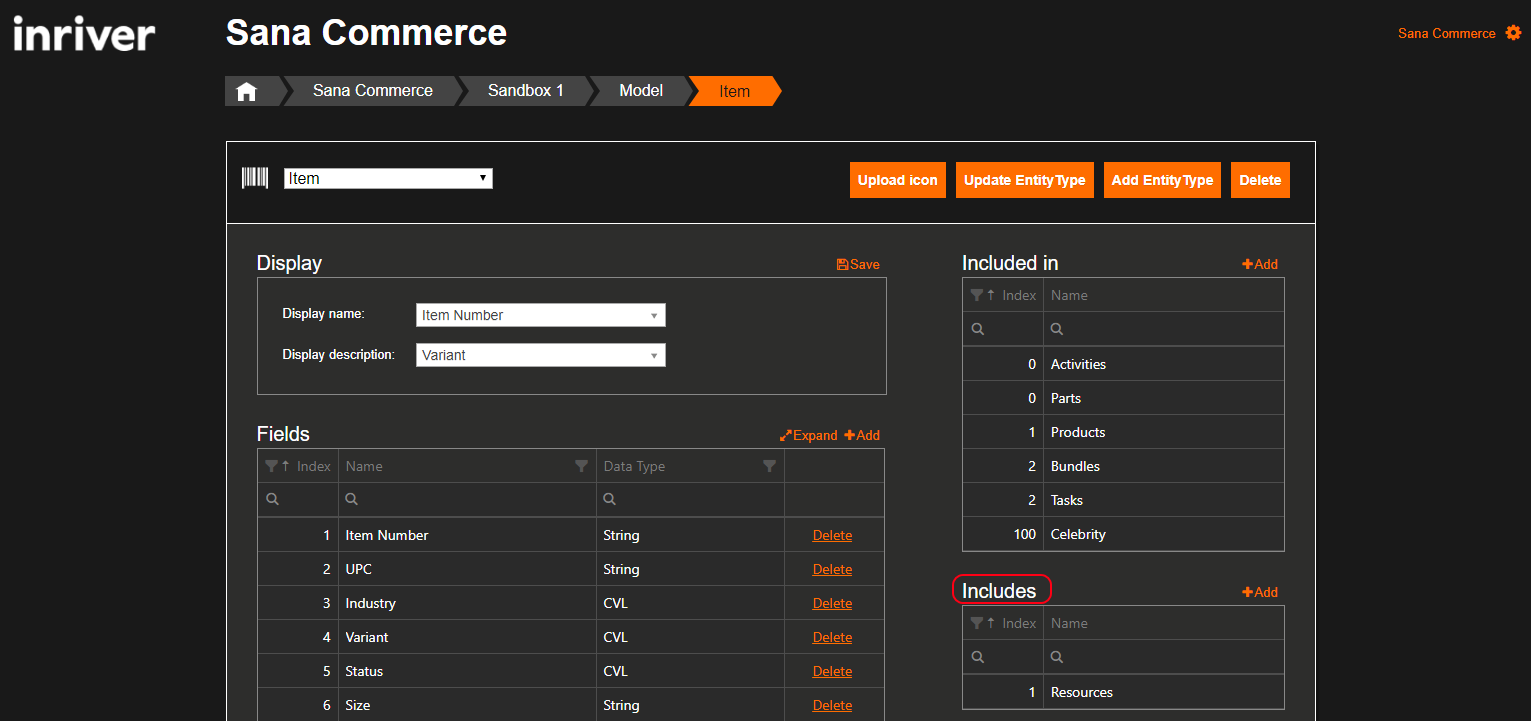Select Parts in Included in list
The image size is (1531, 721).
1066,398
